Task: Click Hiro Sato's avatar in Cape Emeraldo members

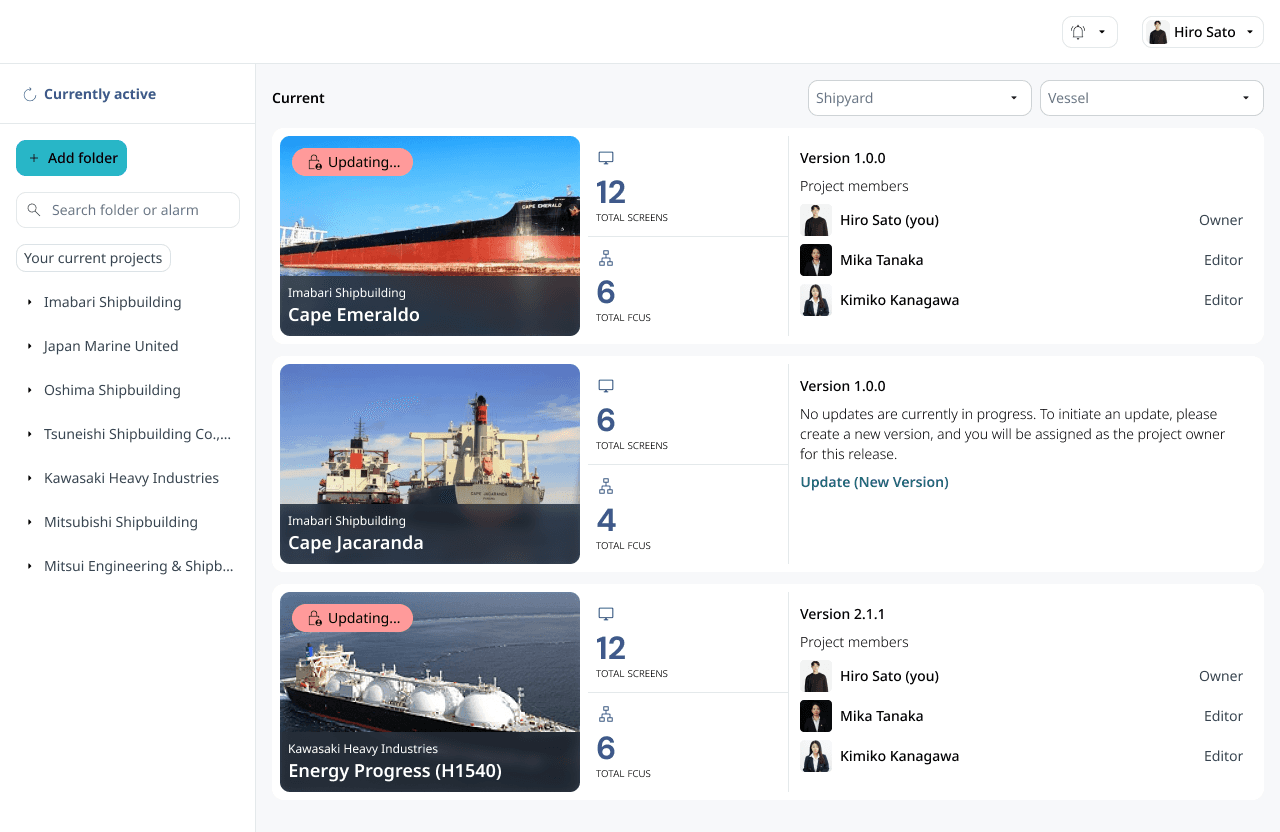Action: (x=816, y=220)
